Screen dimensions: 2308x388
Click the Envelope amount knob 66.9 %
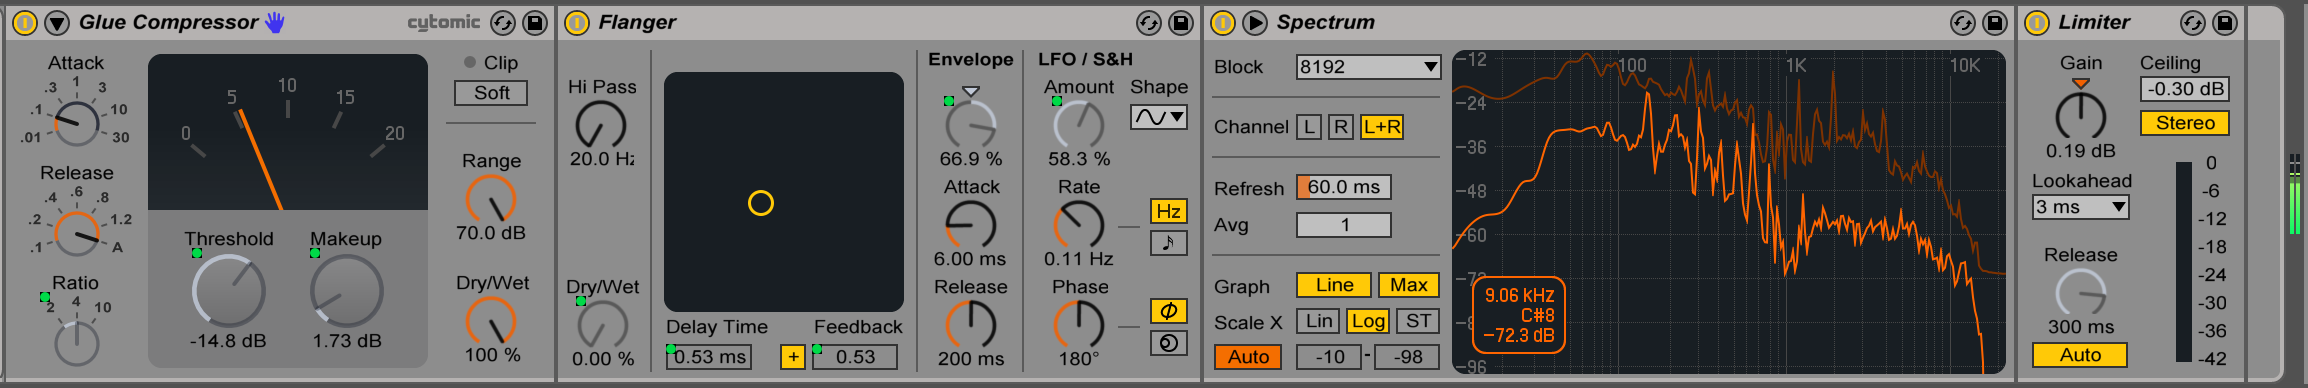coord(970,125)
